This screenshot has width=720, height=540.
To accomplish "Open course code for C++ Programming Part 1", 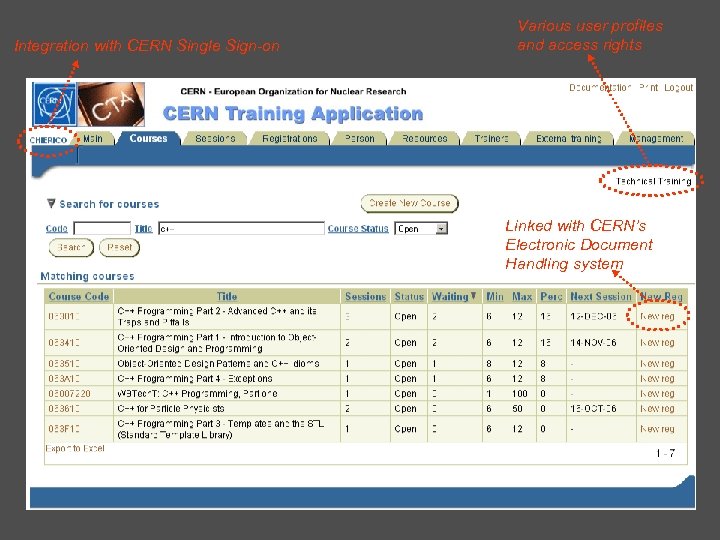I will click(x=64, y=343).
